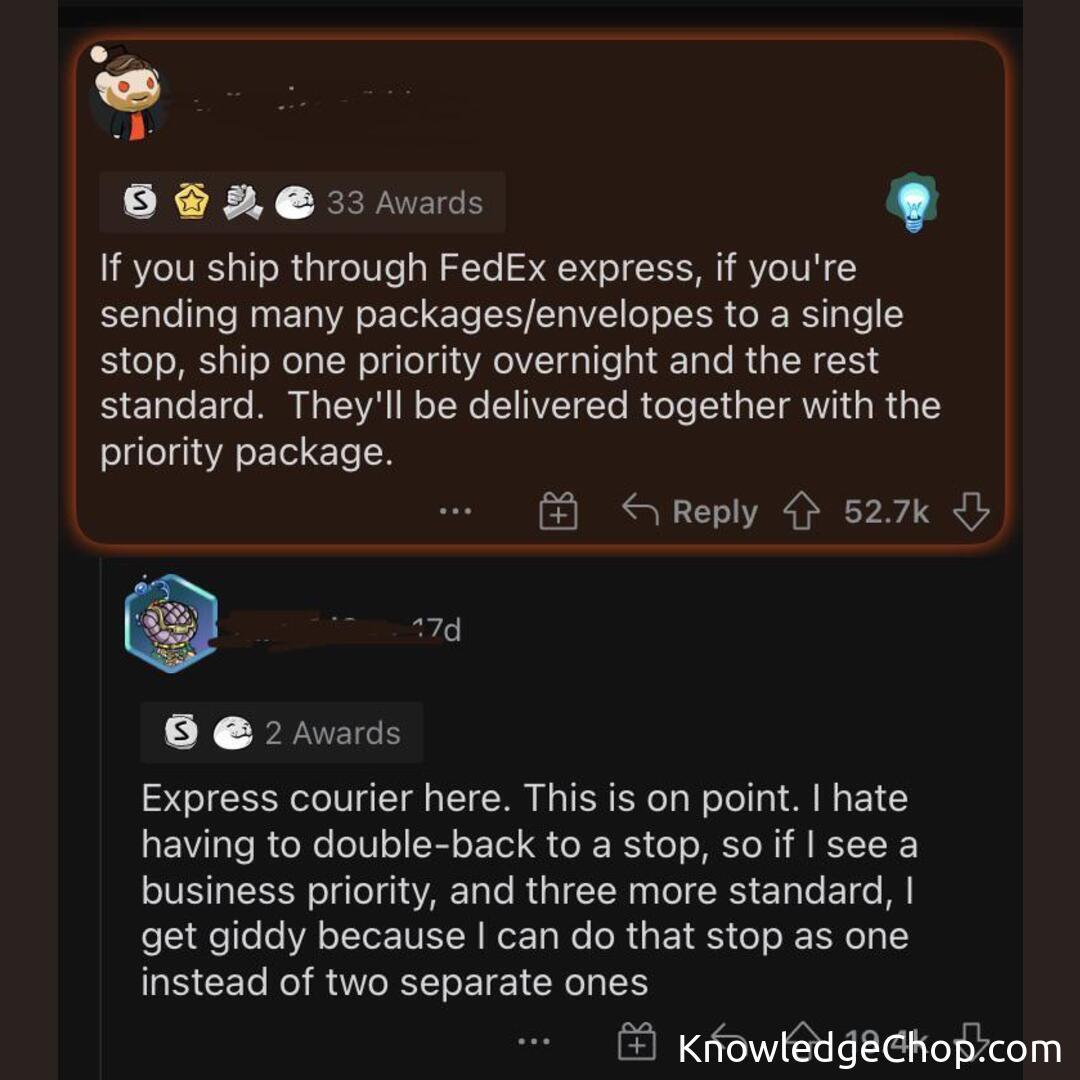
Task: Click the helping-hands award icon
Action: point(241,203)
